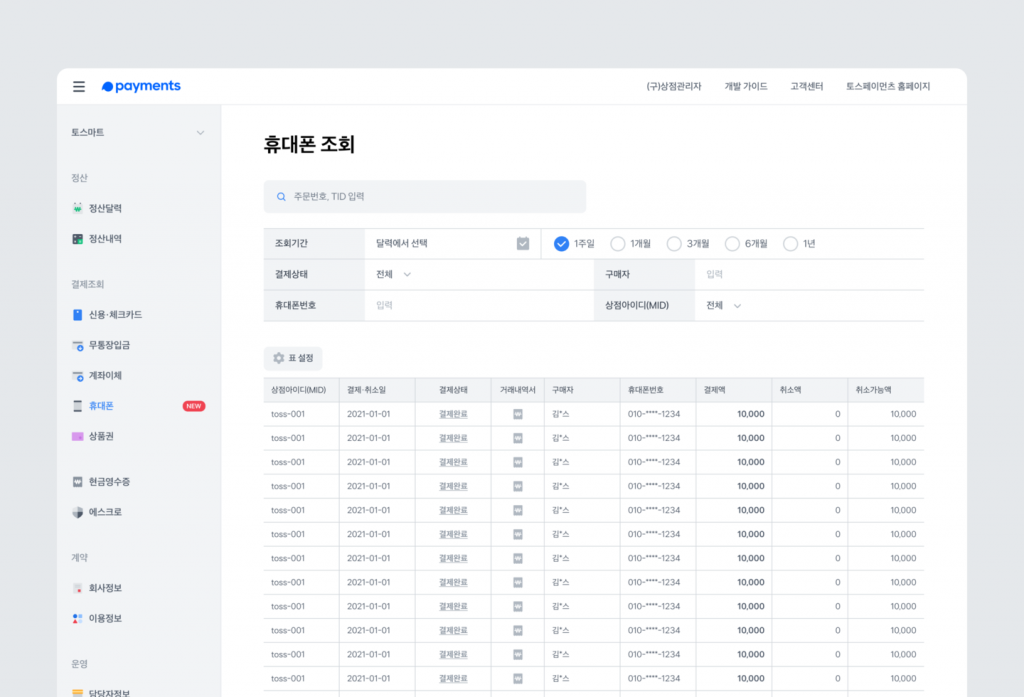
Task: Select the 계좌이체 icon
Action: point(78,376)
